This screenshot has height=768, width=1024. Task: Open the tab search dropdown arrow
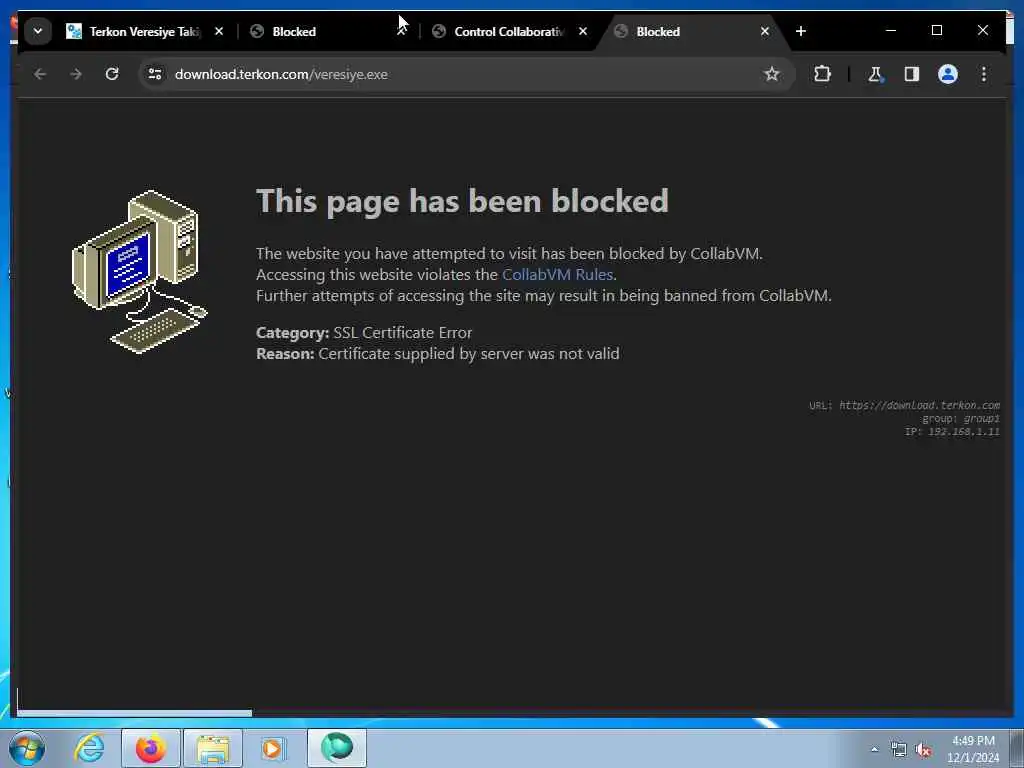pyautogui.click(x=38, y=31)
